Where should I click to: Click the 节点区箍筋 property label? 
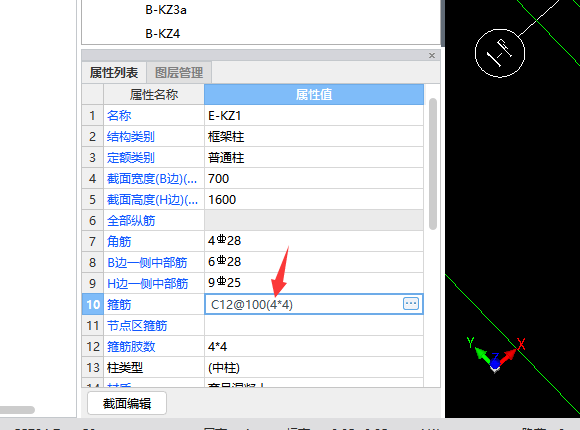(137, 326)
